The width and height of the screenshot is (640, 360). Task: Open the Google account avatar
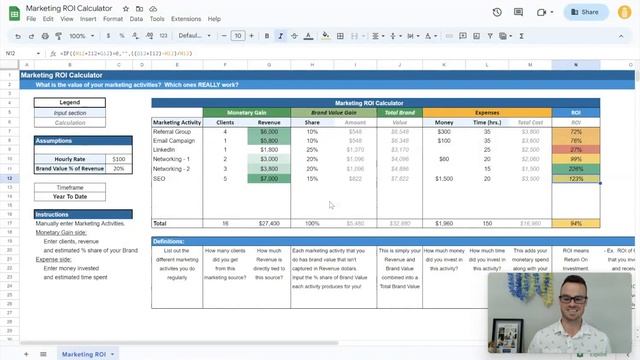click(x=624, y=12)
